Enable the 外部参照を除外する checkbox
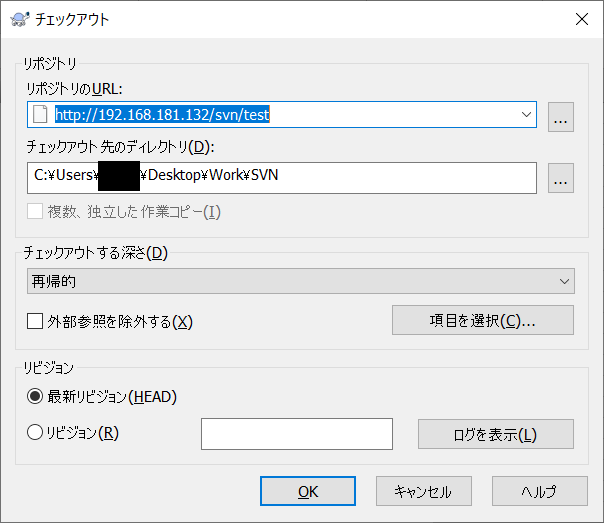Screen dimensions: 604x523 35,321
